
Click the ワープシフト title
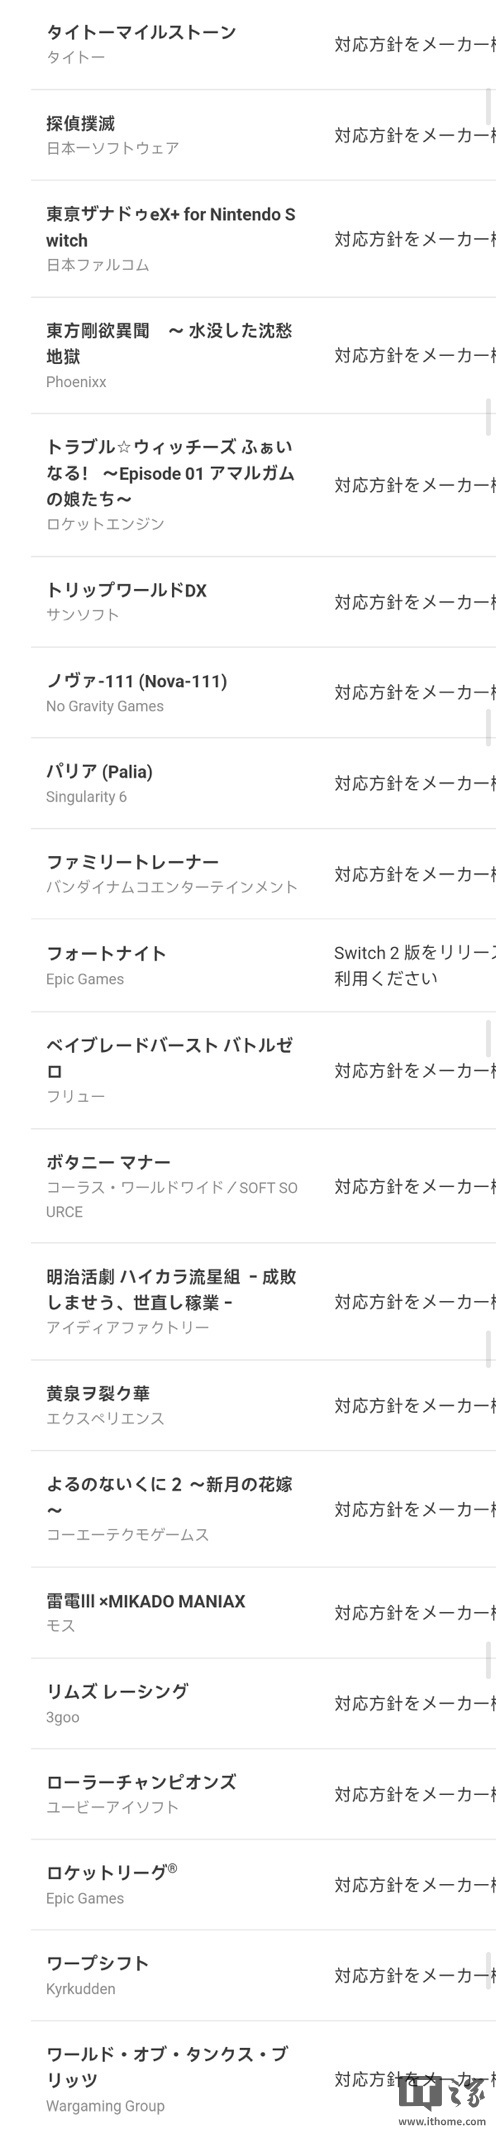97,1963
